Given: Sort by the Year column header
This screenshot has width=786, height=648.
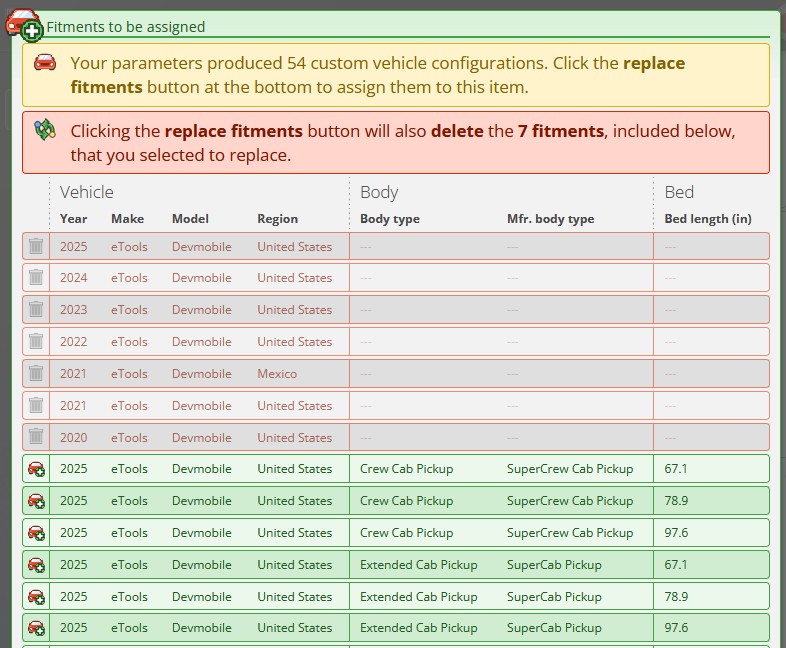Looking at the screenshot, I should point(73,219).
